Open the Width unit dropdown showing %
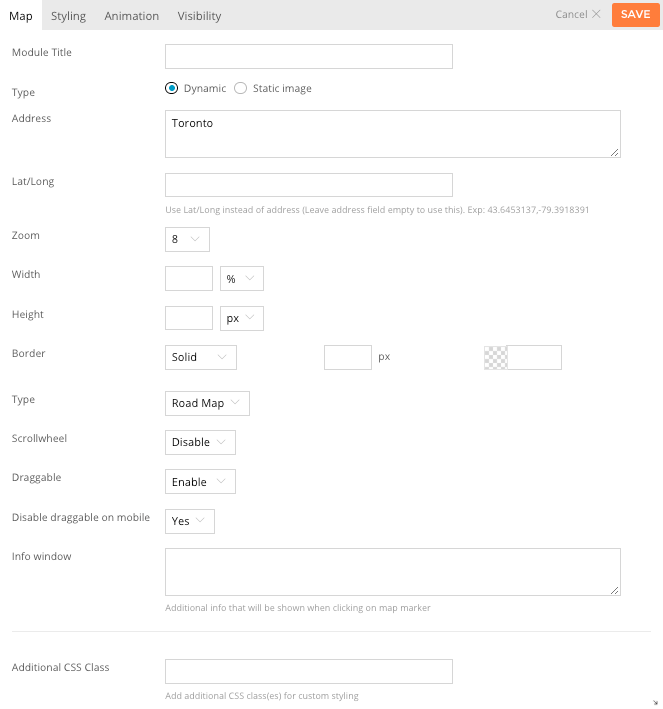Image resolution: width=663 pixels, height=709 pixels. (242, 279)
